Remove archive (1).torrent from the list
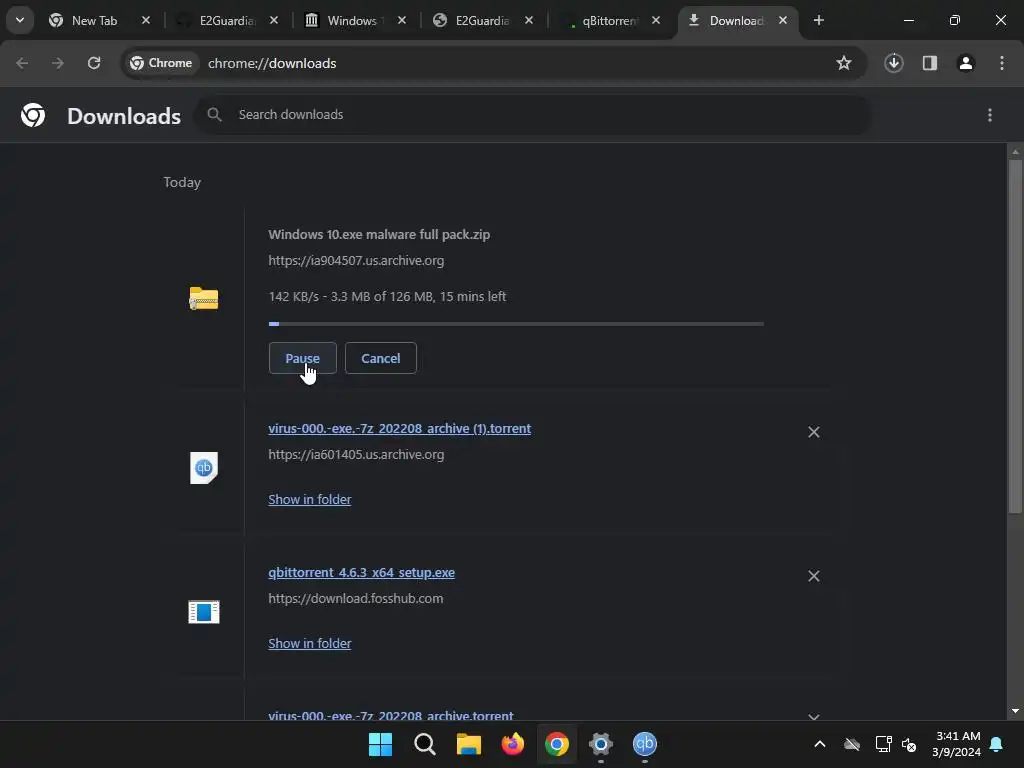Image resolution: width=1024 pixels, height=768 pixels. click(814, 432)
